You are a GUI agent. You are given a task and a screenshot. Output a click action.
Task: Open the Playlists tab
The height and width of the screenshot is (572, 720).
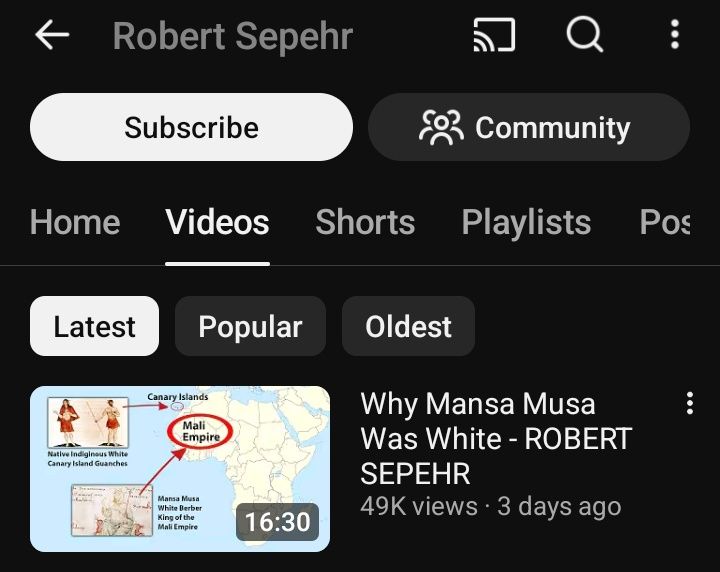526,222
